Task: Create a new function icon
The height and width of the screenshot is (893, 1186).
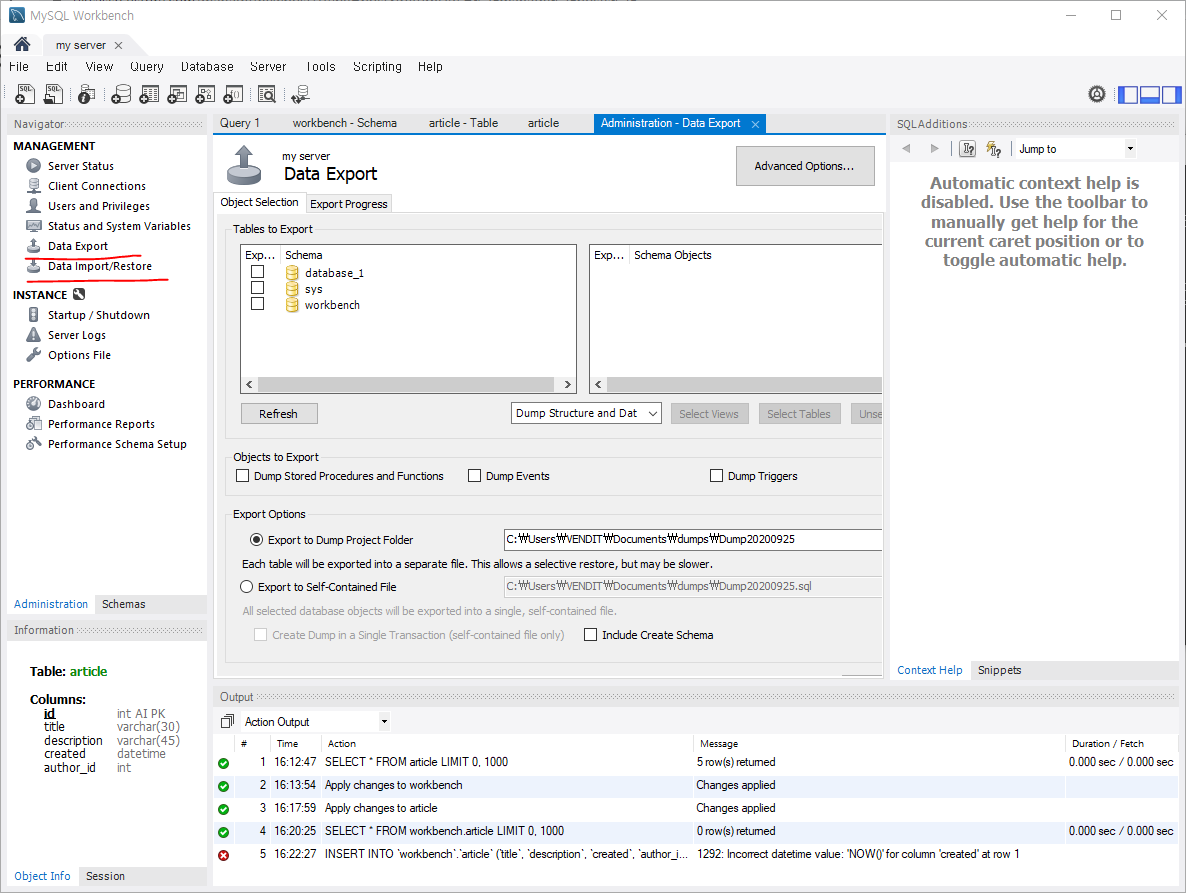Action: (x=234, y=94)
